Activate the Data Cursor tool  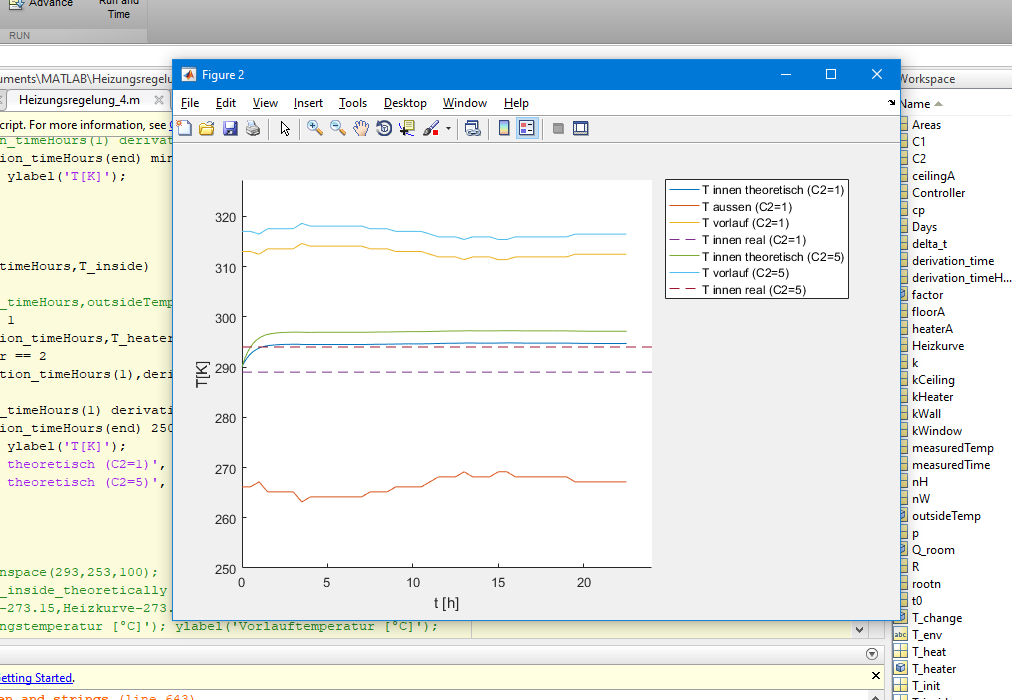pyautogui.click(x=407, y=128)
